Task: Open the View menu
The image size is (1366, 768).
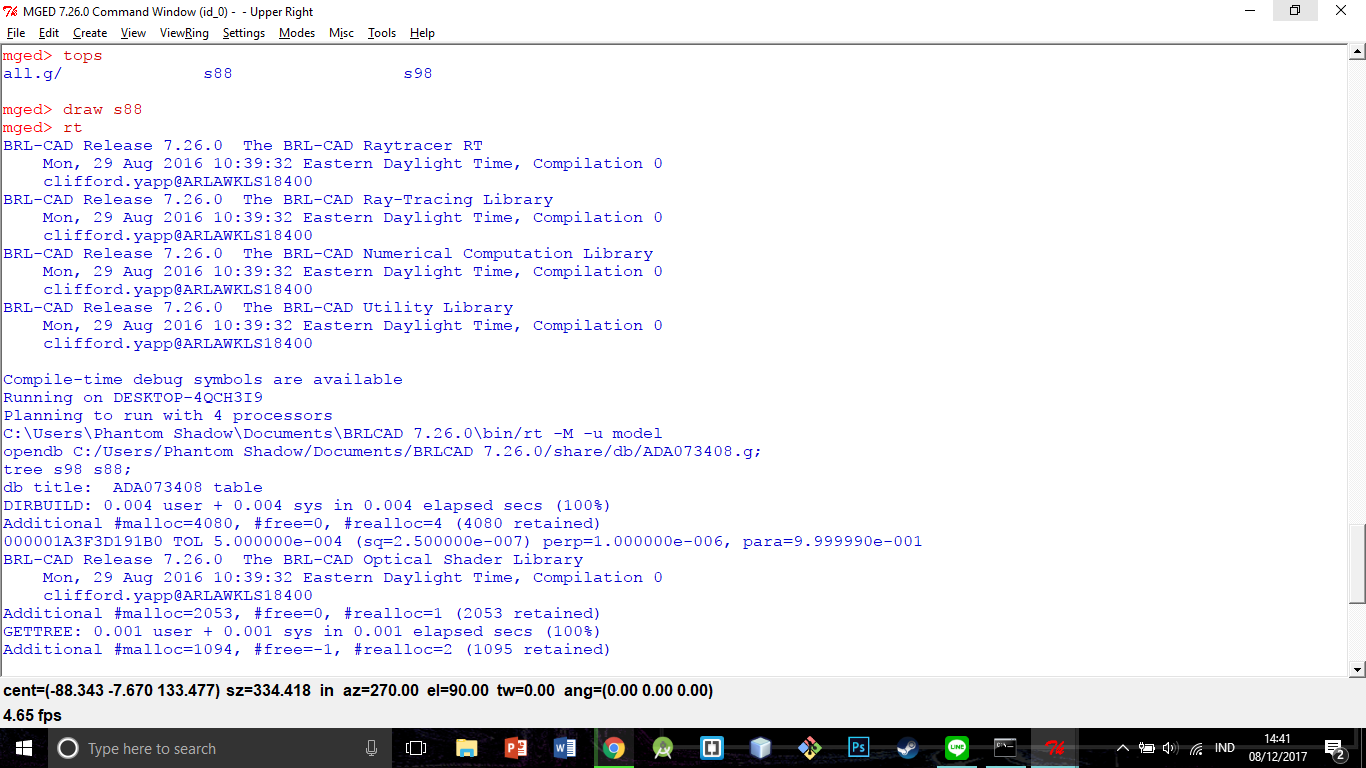Action: pos(133,33)
